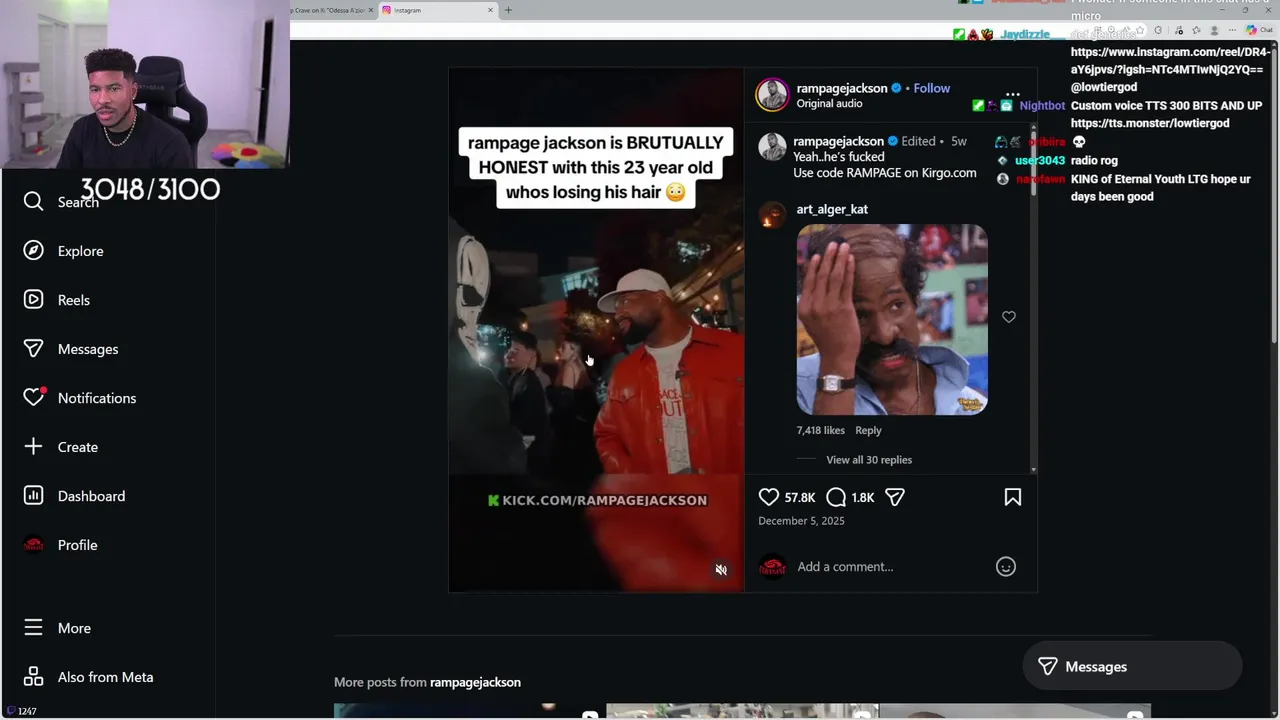
Task: Like the post with heart icon
Action: [x=768, y=497]
